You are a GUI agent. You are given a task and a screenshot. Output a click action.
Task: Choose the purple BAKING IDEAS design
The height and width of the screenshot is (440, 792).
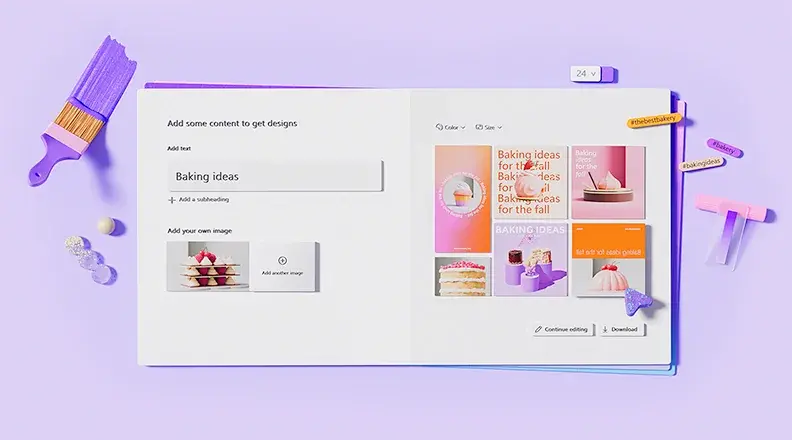point(530,259)
